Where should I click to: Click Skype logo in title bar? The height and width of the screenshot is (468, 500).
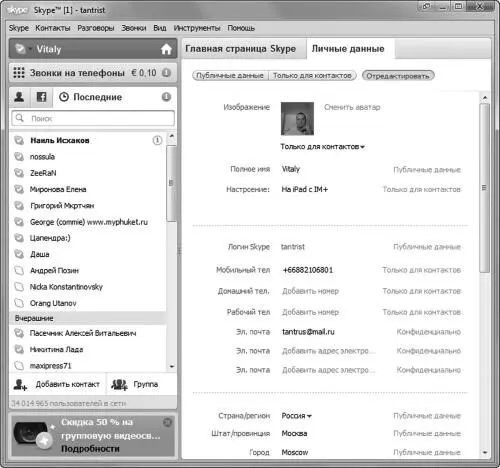pyautogui.click(x=18, y=10)
